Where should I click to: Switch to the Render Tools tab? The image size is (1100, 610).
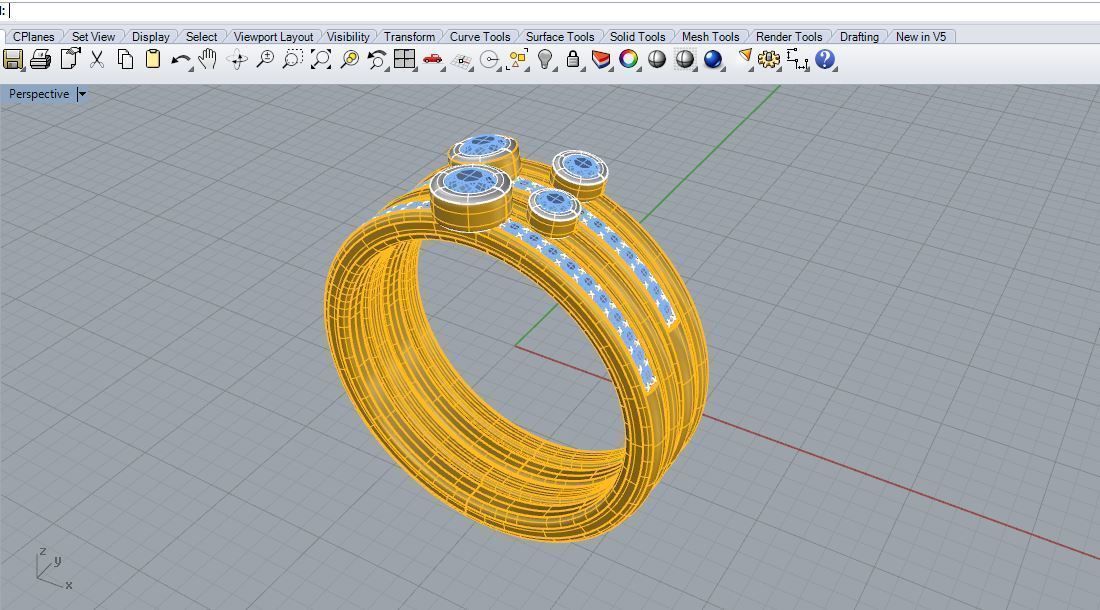pos(789,36)
